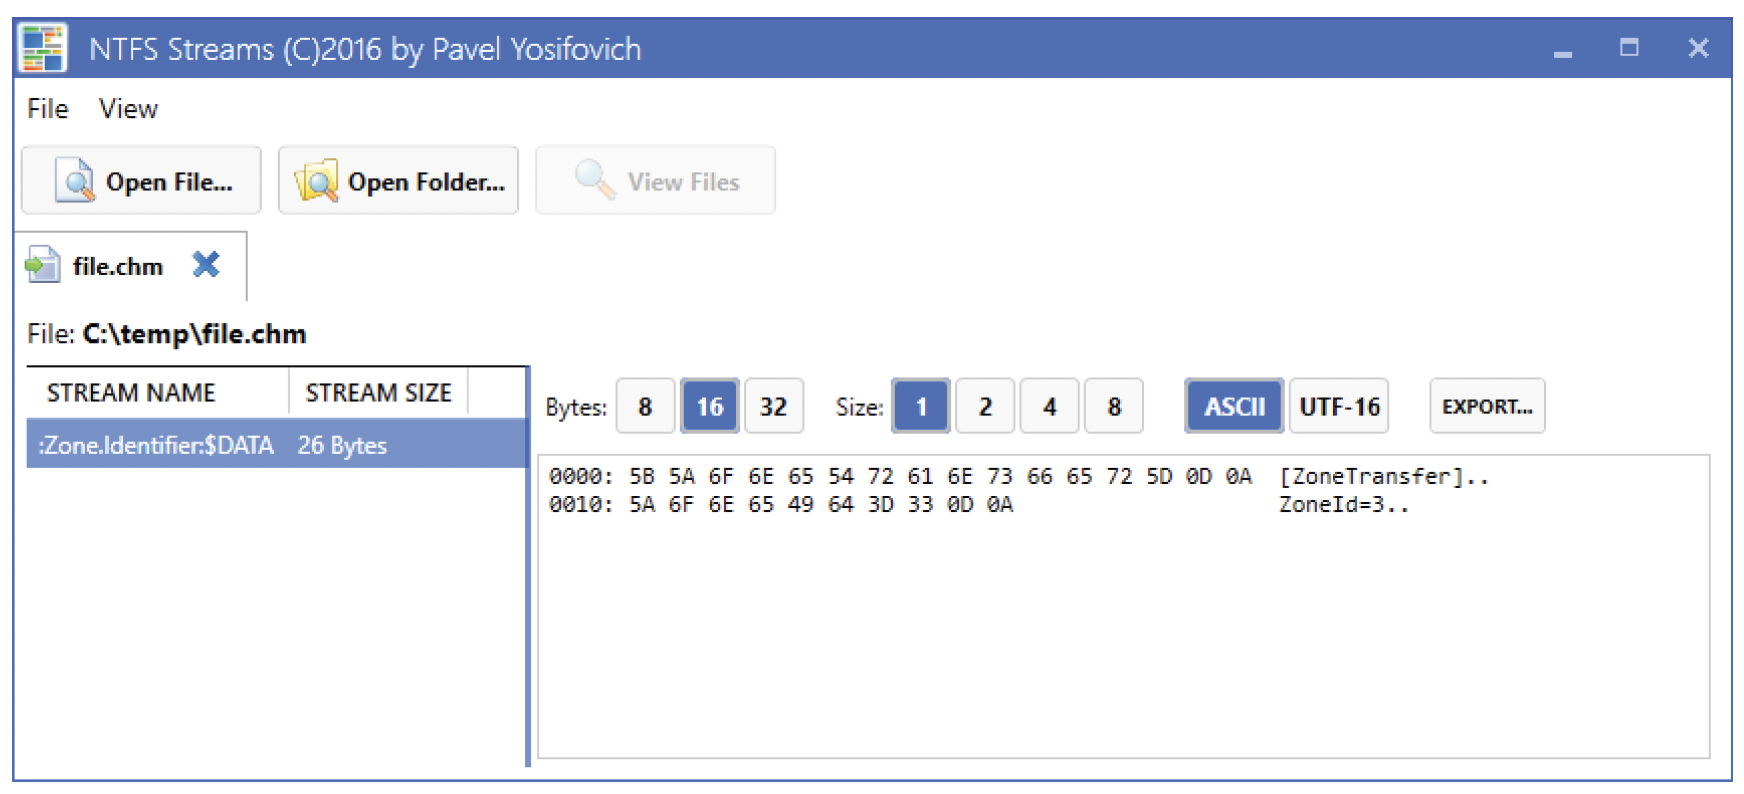Switch text encoding to ASCII
This screenshot has height=794, width=1744.
click(x=1234, y=406)
